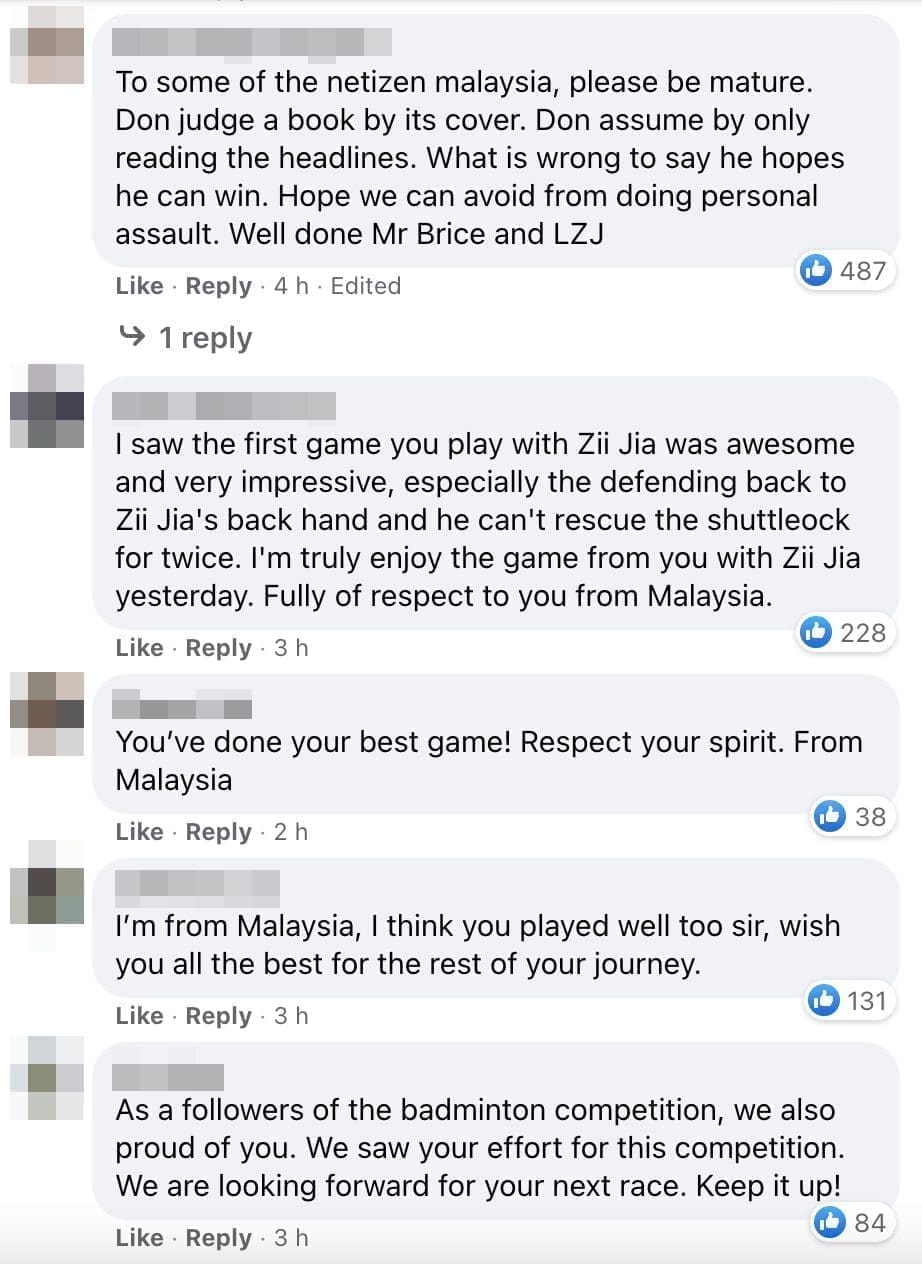
Task: View edit history via 'Edited' label
Action: 365,286
